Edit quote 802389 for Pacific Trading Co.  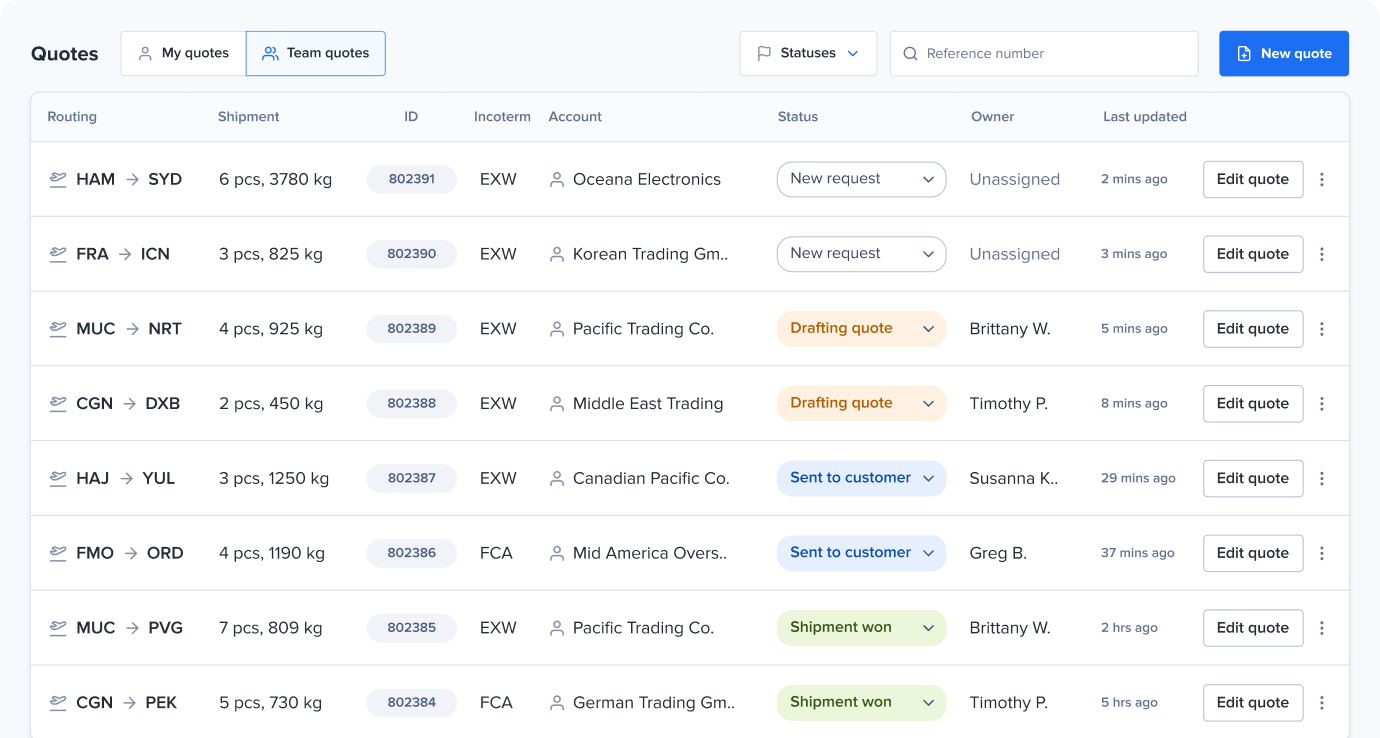[1253, 329]
